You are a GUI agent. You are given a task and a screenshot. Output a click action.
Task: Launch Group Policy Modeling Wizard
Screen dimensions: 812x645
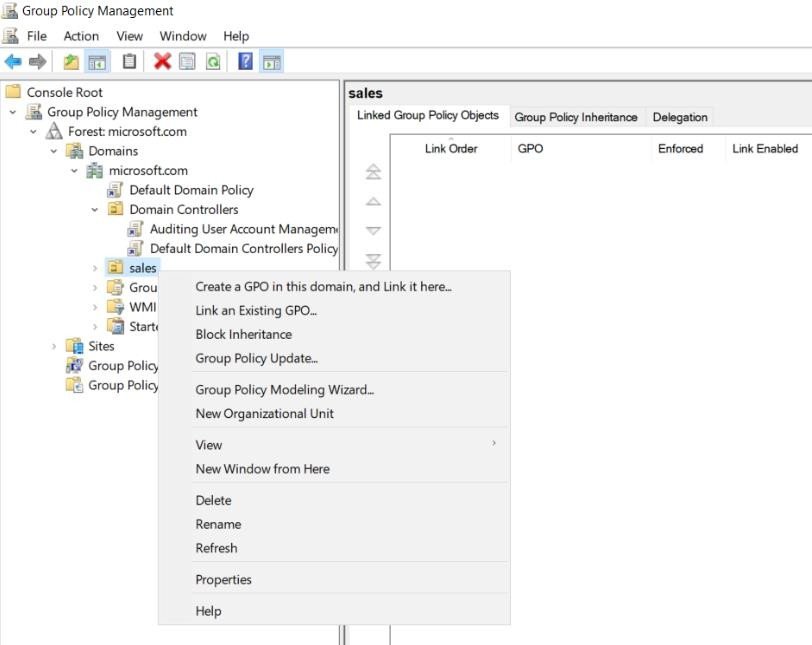pyautogui.click(x=334, y=390)
